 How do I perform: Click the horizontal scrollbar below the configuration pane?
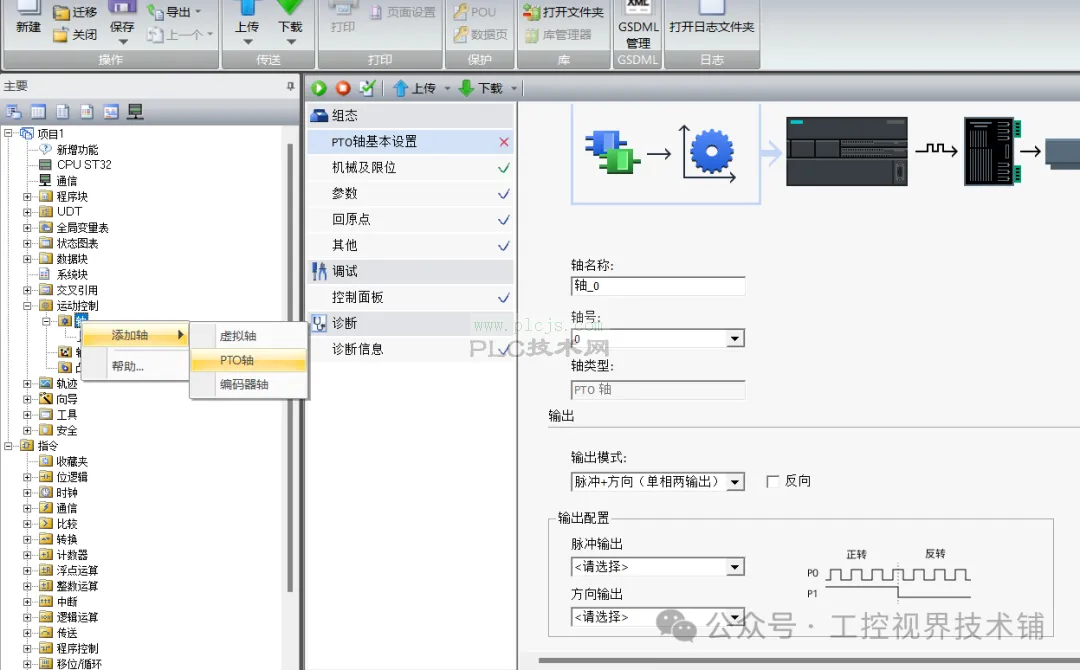click(x=809, y=660)
